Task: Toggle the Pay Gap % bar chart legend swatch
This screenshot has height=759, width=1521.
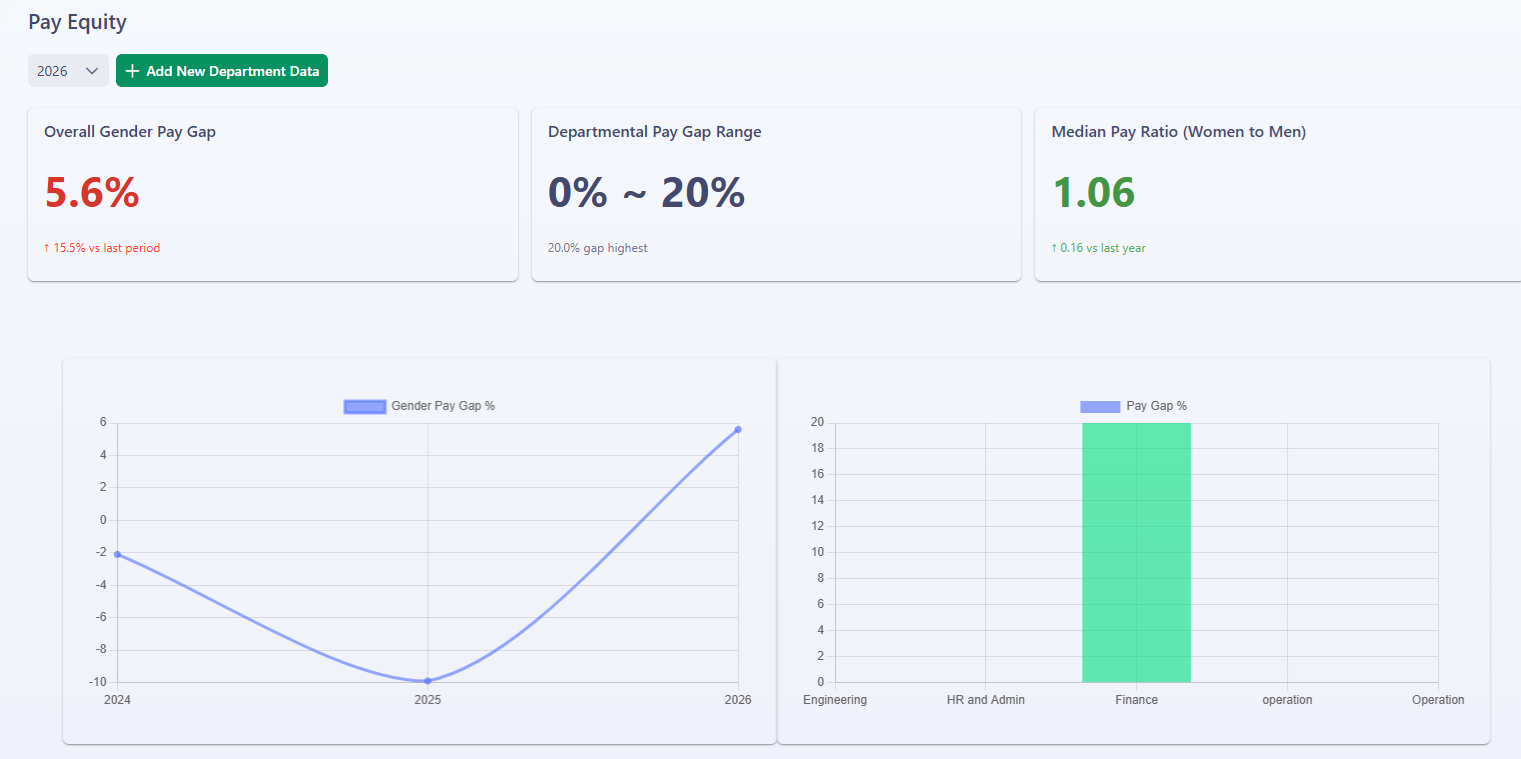Action: point(1100,406)
